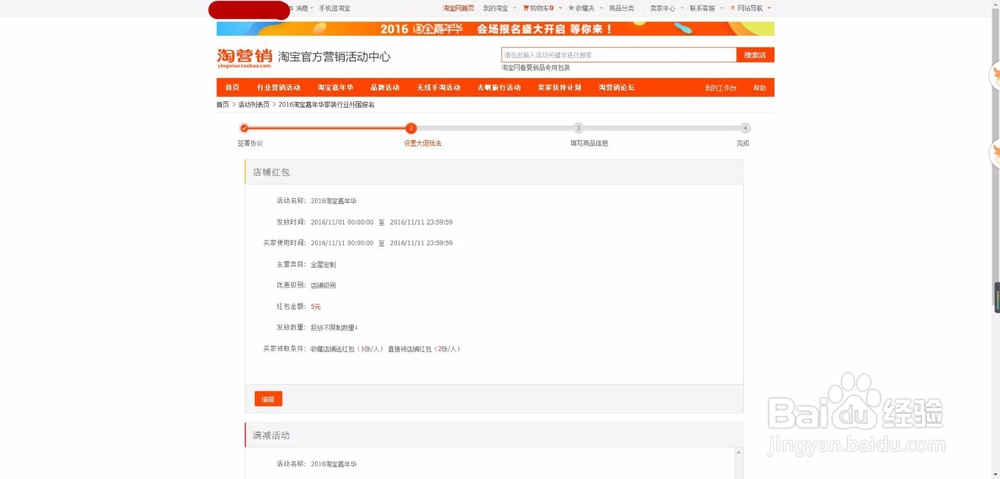Click the 网站导航 list icon
Screen dimensions: 1000x479
(733, 8)
